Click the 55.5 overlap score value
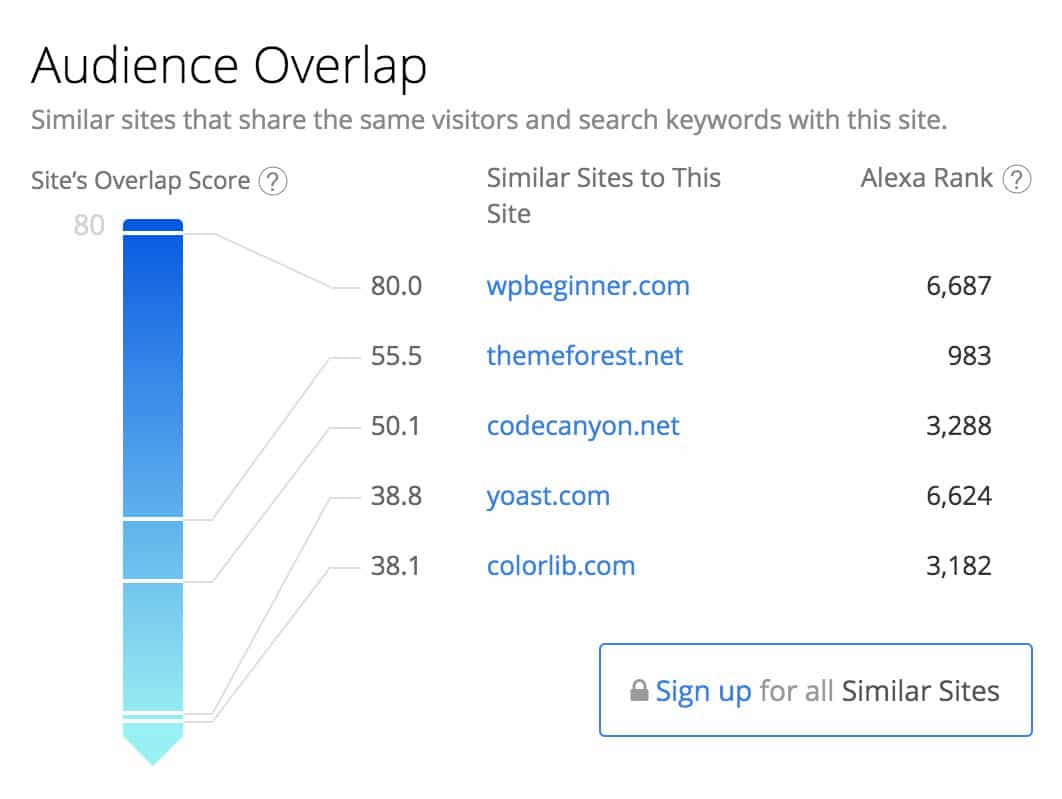The width and height of the screenshot is (1062, 799). (396, 355)
